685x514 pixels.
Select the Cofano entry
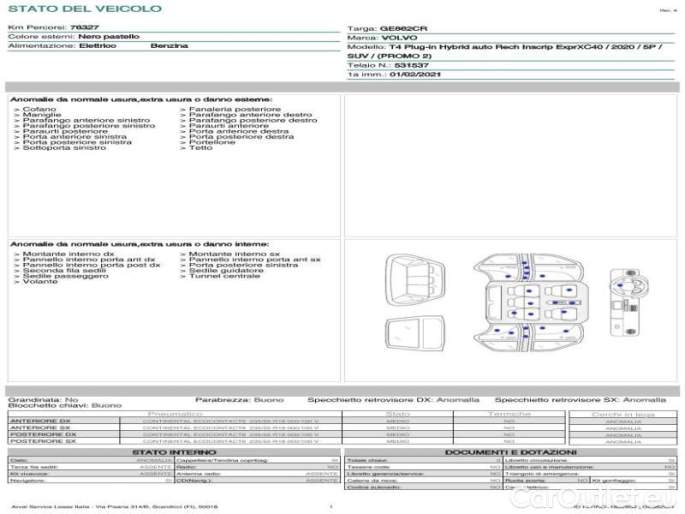(39, 109)
